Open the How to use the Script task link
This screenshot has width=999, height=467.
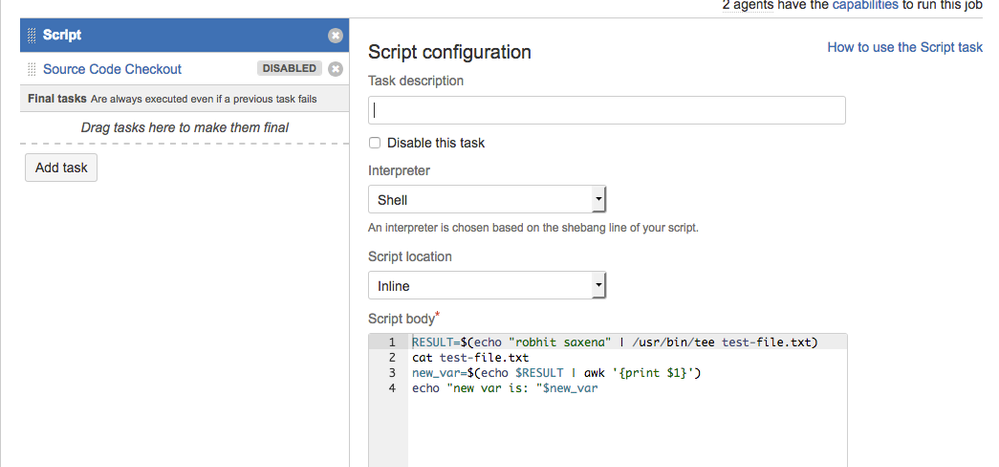pyautogui.click(x=904, y=47)
